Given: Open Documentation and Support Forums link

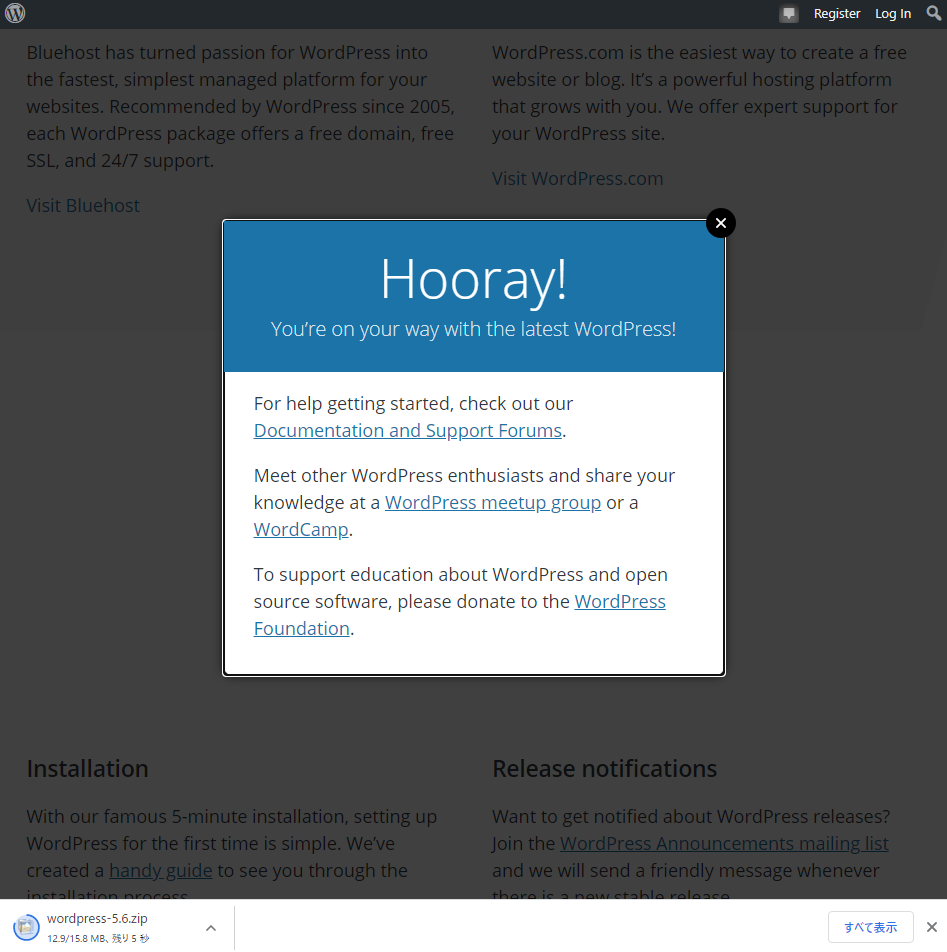Looking at the screenshot, I should (407, 431).
